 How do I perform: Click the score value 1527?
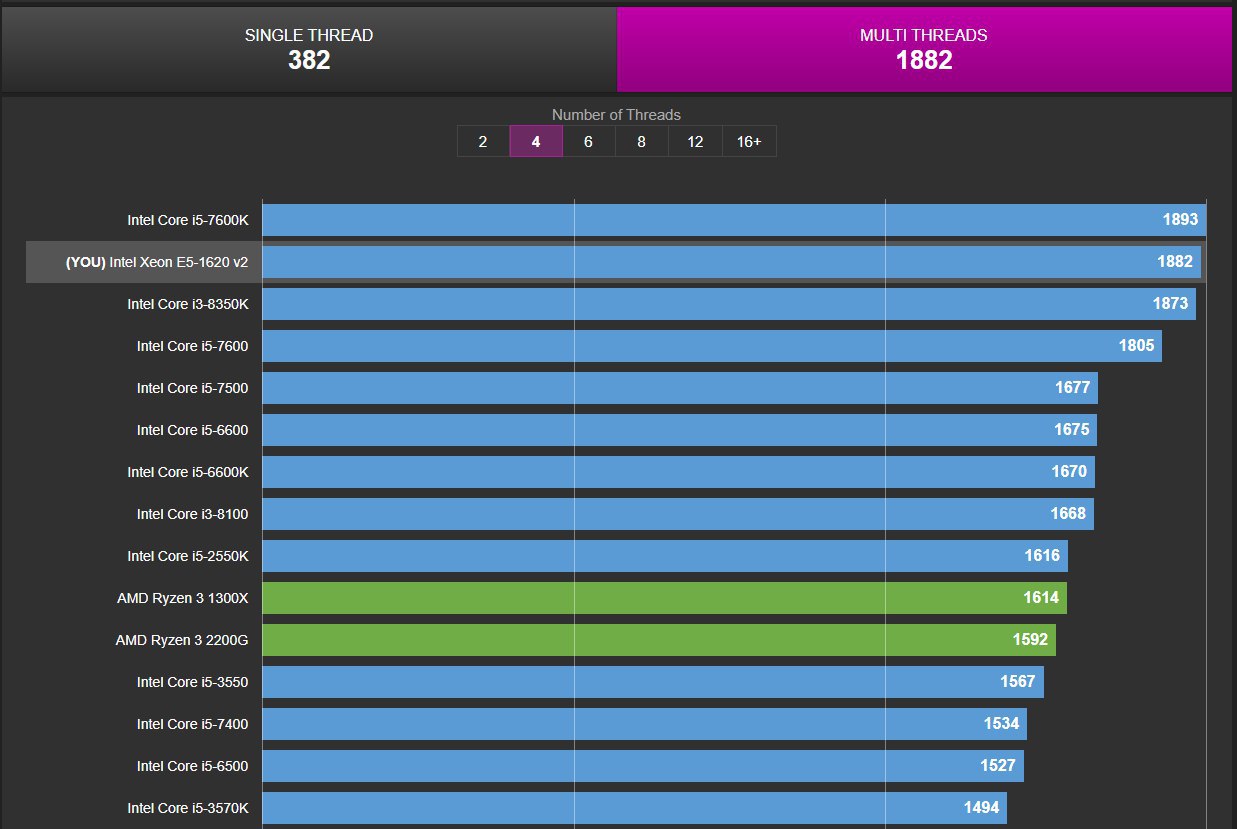pyautogui.click(x=998, y=766)
